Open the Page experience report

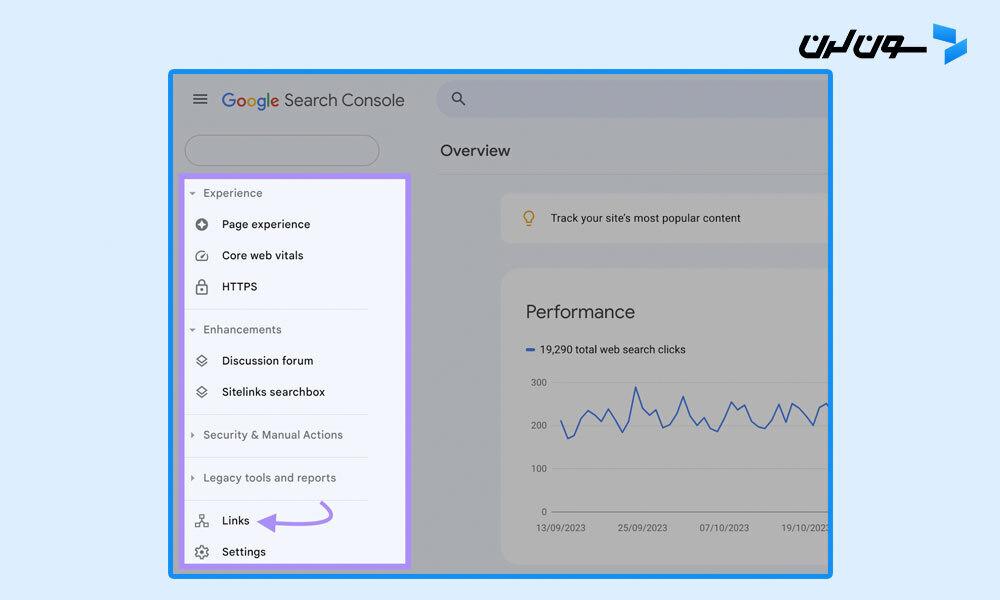266,224
